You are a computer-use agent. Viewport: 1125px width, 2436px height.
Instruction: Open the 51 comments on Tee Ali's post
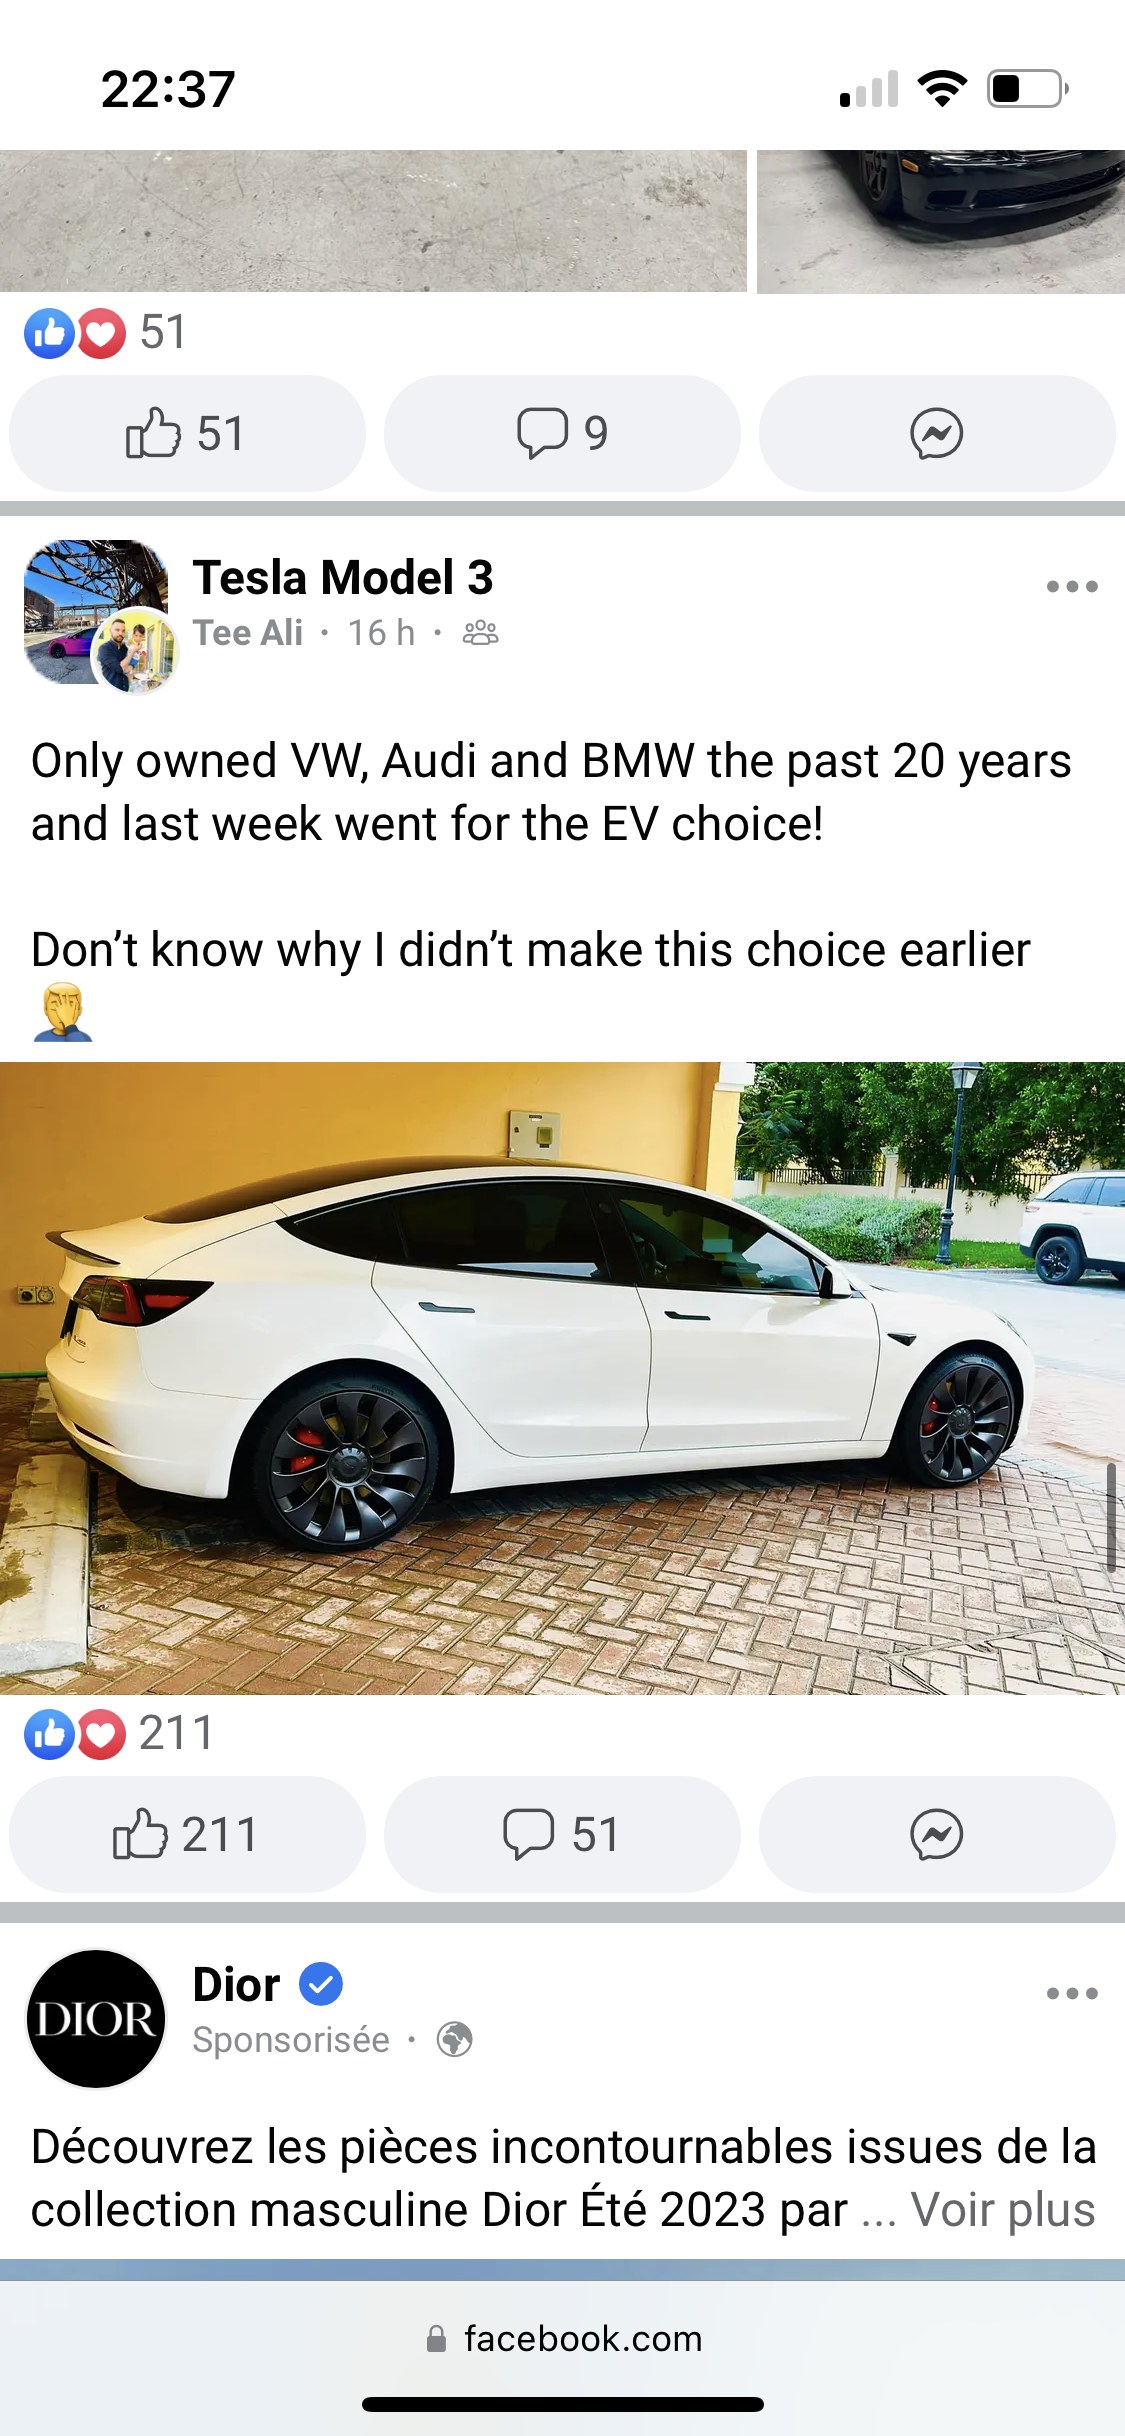tap(562, 1834)
